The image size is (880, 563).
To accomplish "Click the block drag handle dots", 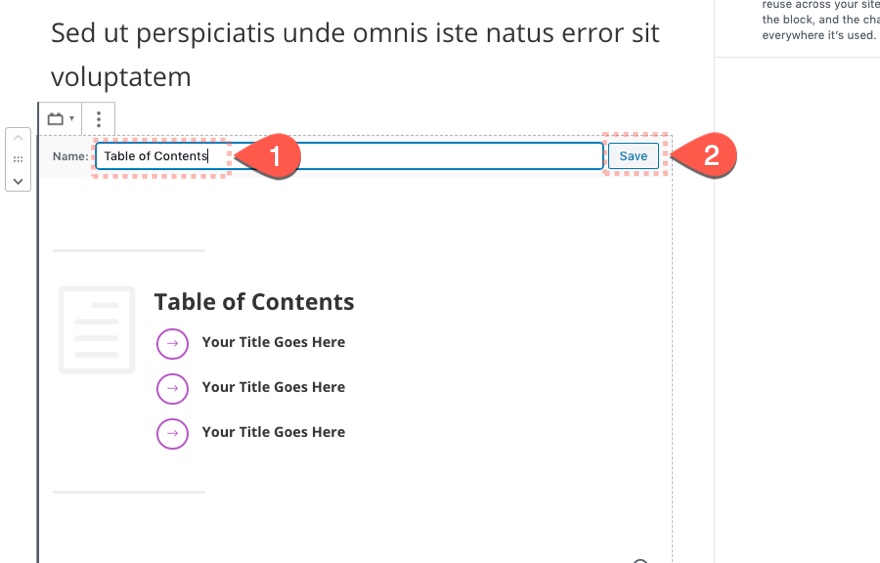I will point(18,159).
